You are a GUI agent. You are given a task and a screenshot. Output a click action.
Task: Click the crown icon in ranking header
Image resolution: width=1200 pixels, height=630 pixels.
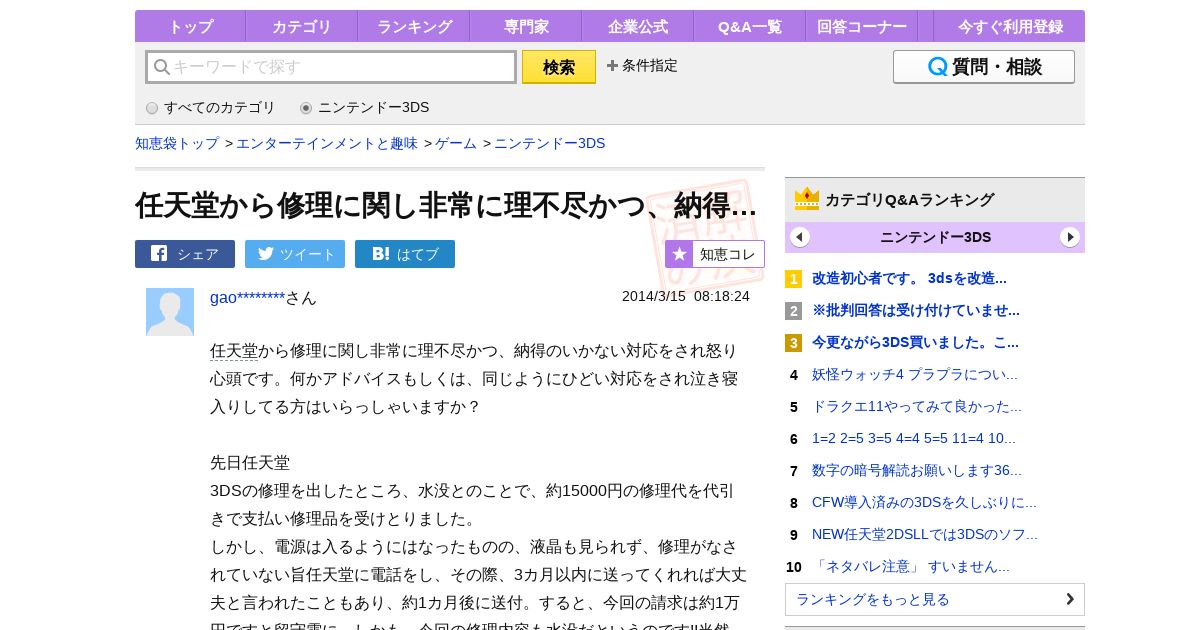tap(807, 199)
